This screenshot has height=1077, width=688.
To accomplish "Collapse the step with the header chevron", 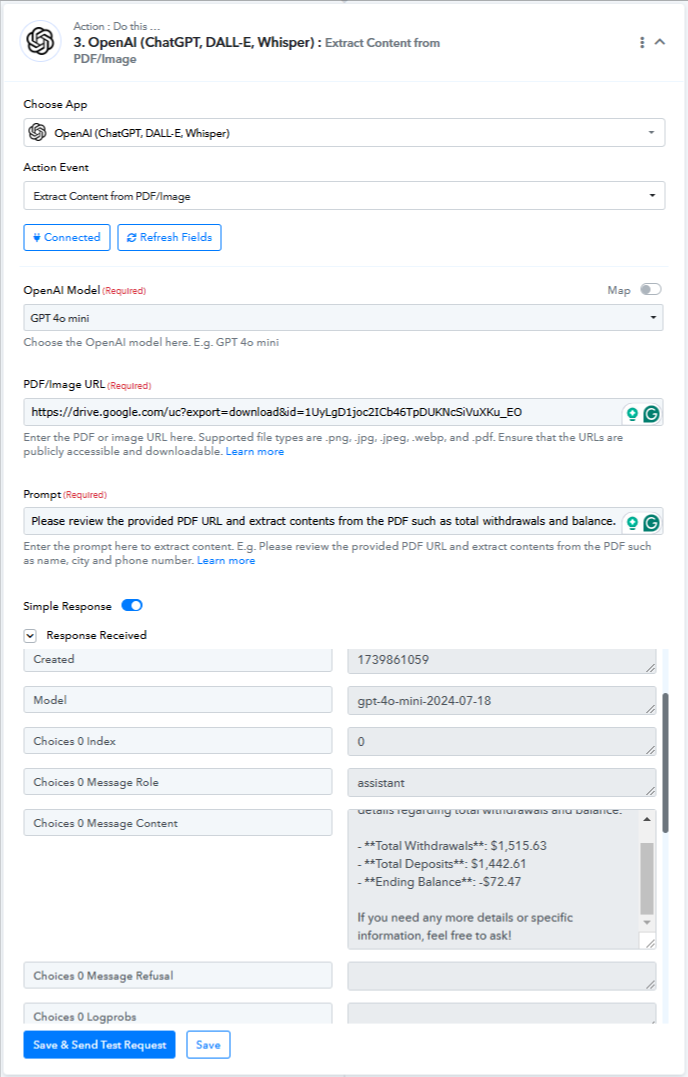I will (x=660, y=43).
